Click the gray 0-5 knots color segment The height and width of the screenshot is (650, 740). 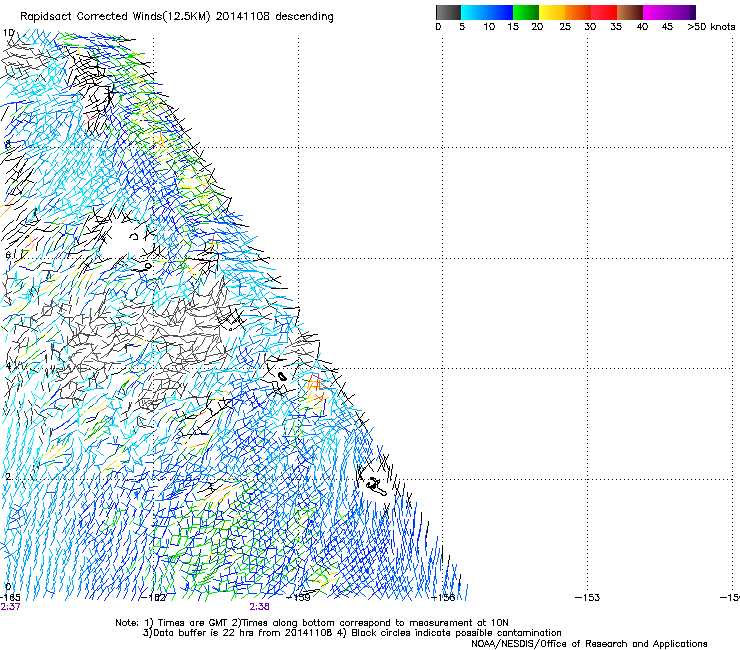click(448, 12)
